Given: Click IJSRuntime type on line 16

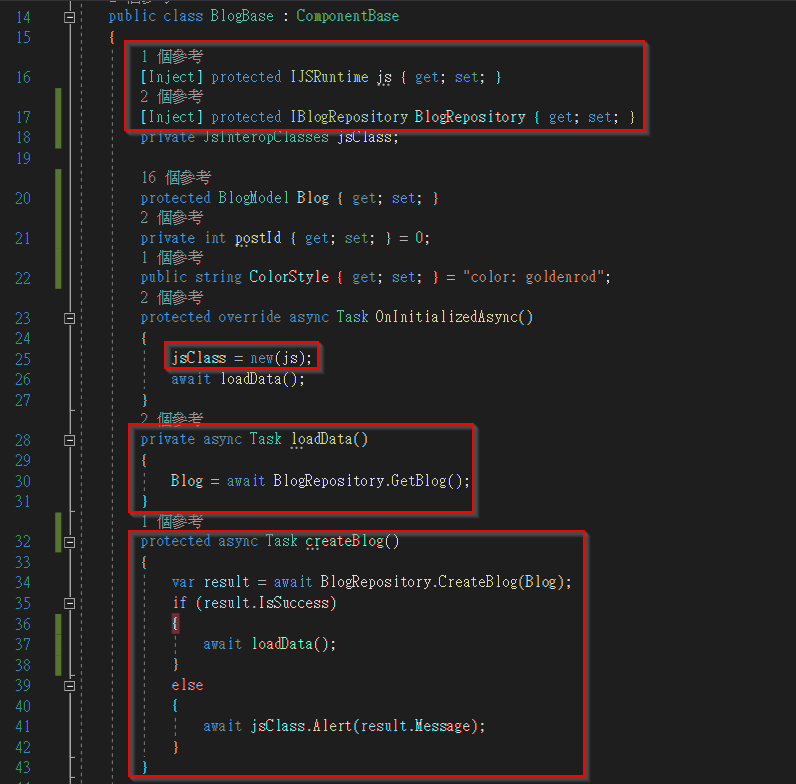Looking at the screenshot, I should click(x=329, y=77).
